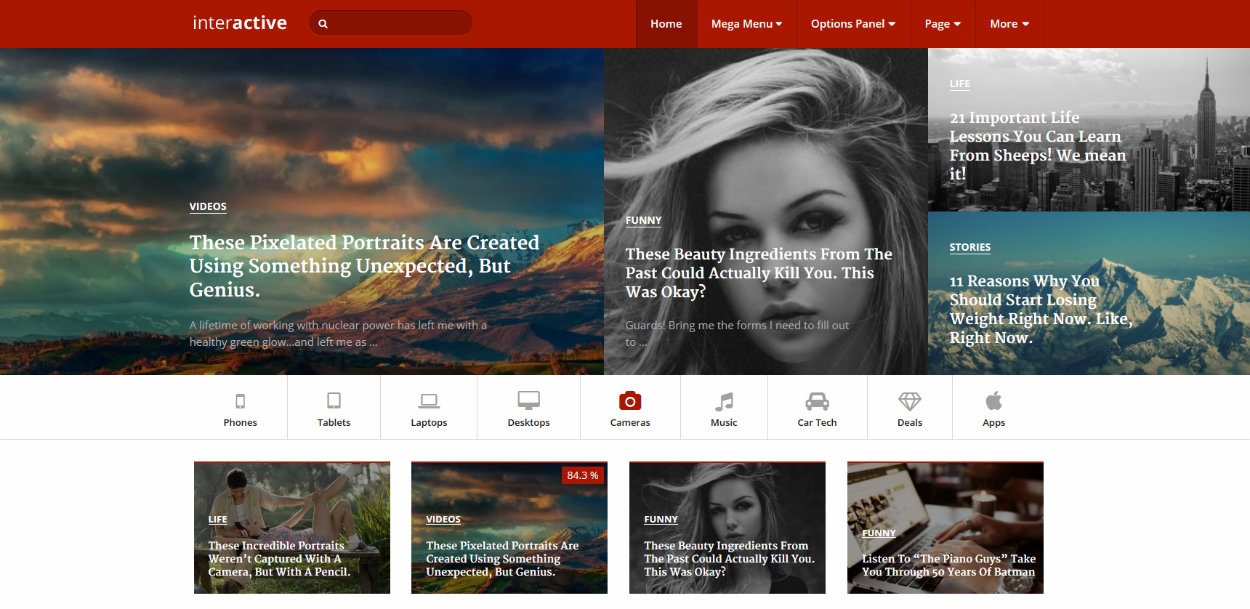Open '11 Reasons Why You Should Start' article
1250x609 pixels.
pos(1041,309)
